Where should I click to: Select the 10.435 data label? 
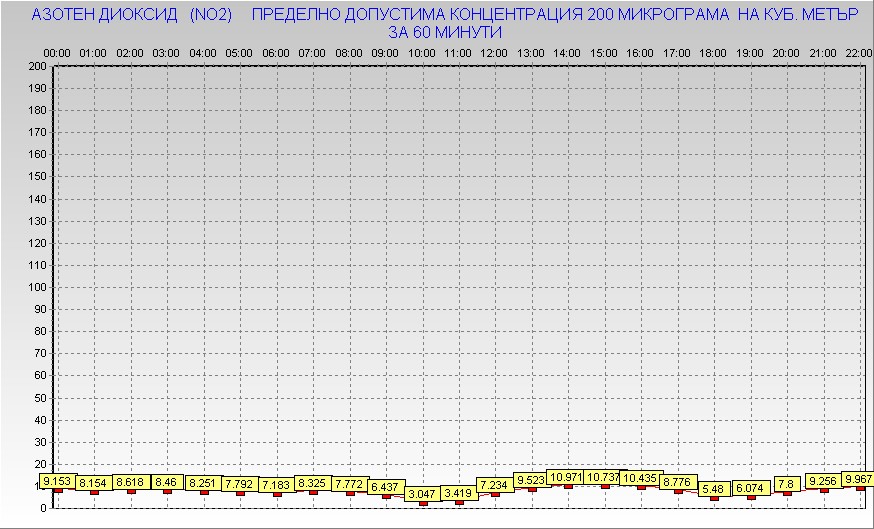click(x=640, y=478)
